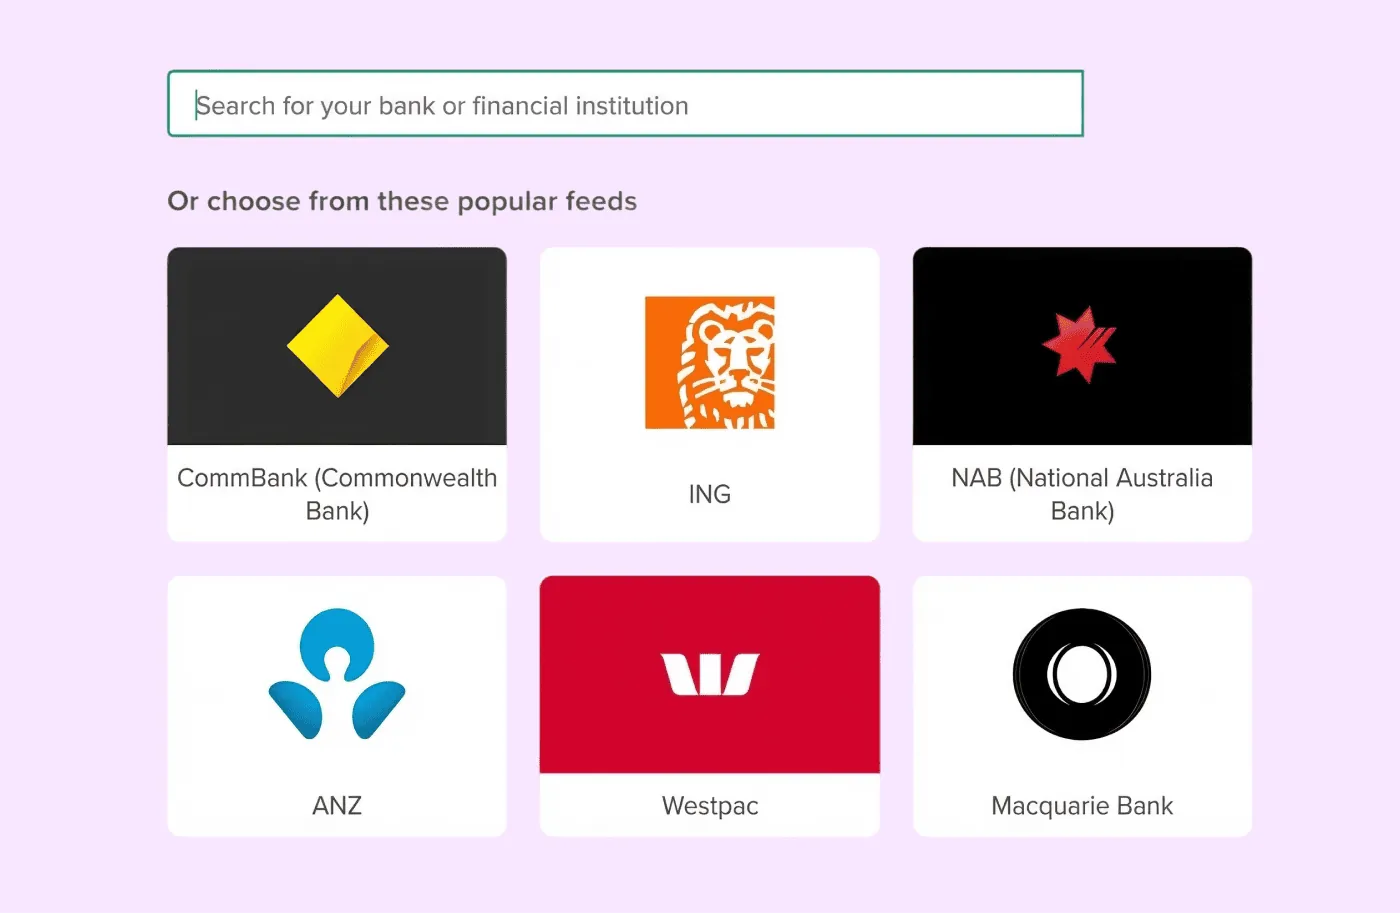
Task: Click the popular feeds heading text
Action: 402,201
